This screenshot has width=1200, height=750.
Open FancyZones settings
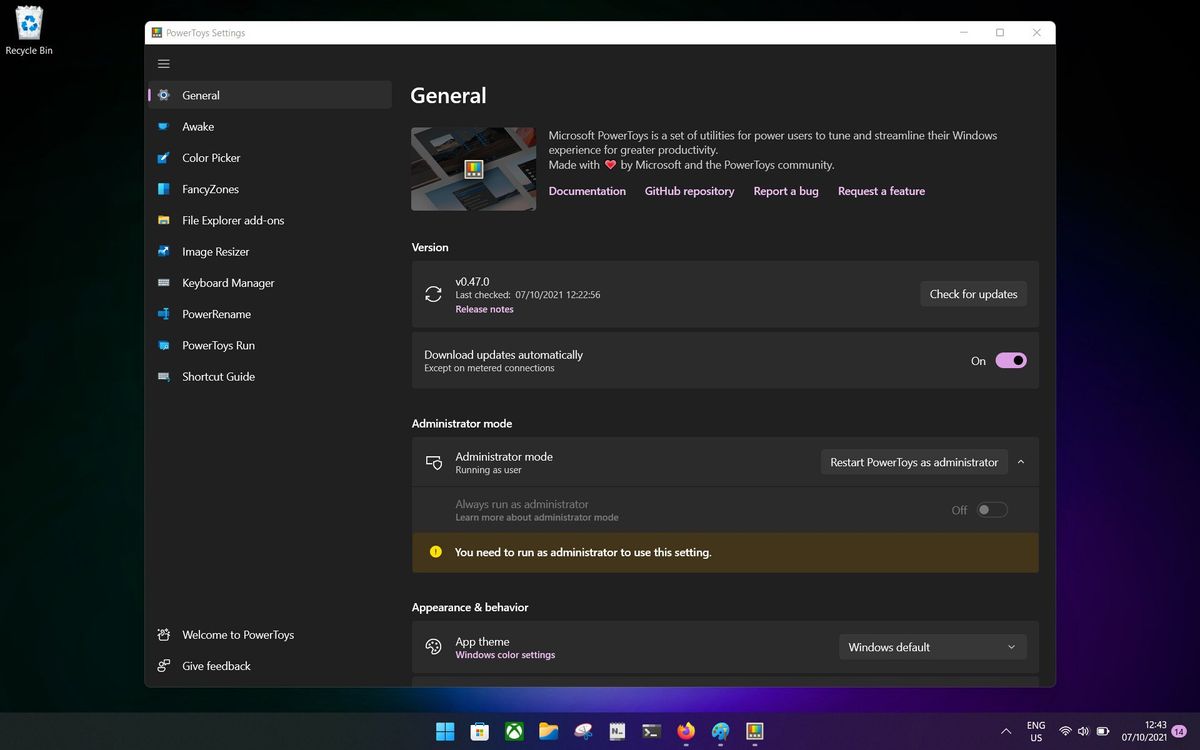pos(210,188)
